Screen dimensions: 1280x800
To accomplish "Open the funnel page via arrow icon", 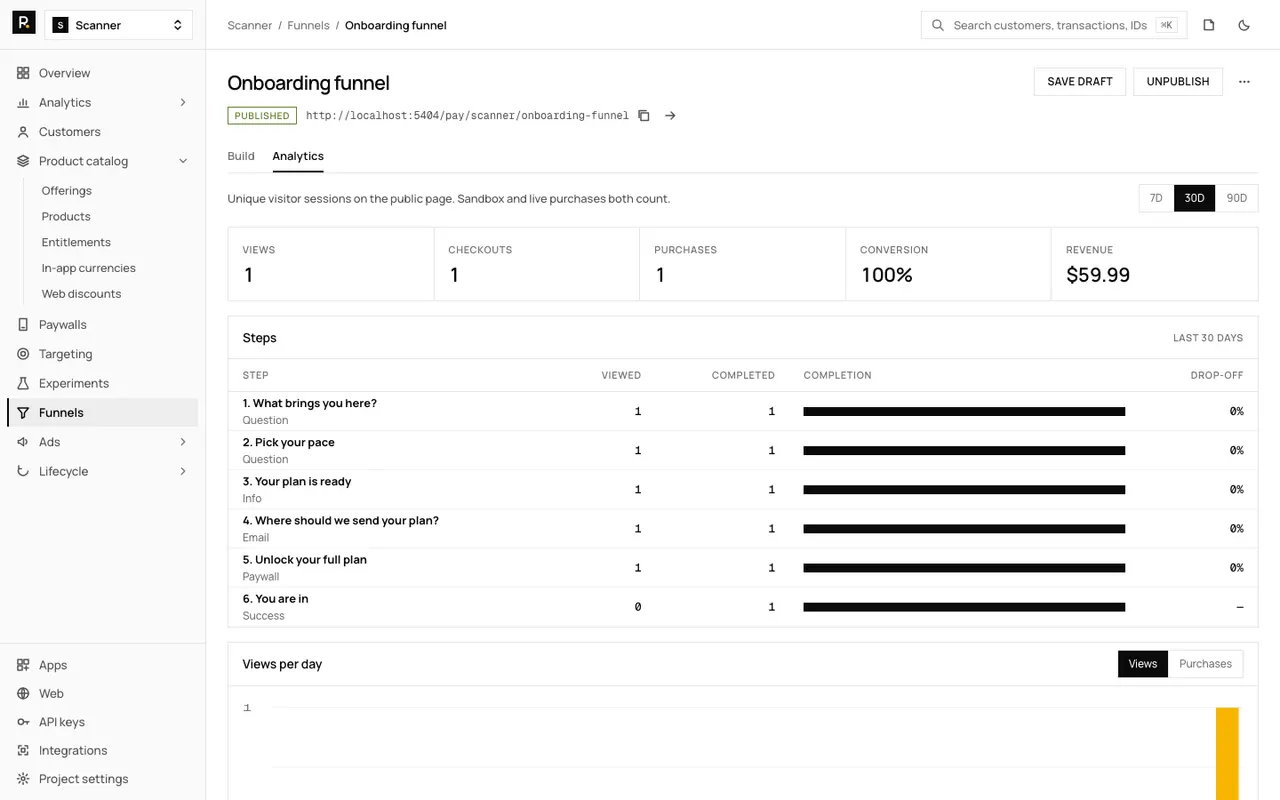I will (670, 116).
